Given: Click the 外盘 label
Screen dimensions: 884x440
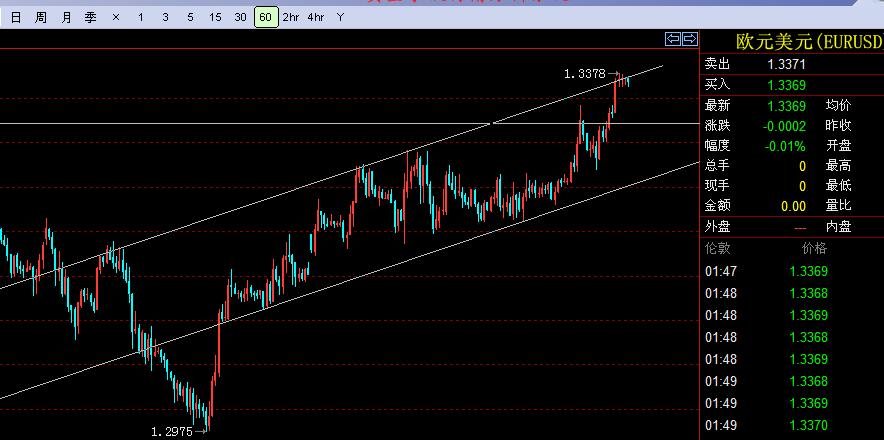Looking at the screenshot, I should coord(717,227).
